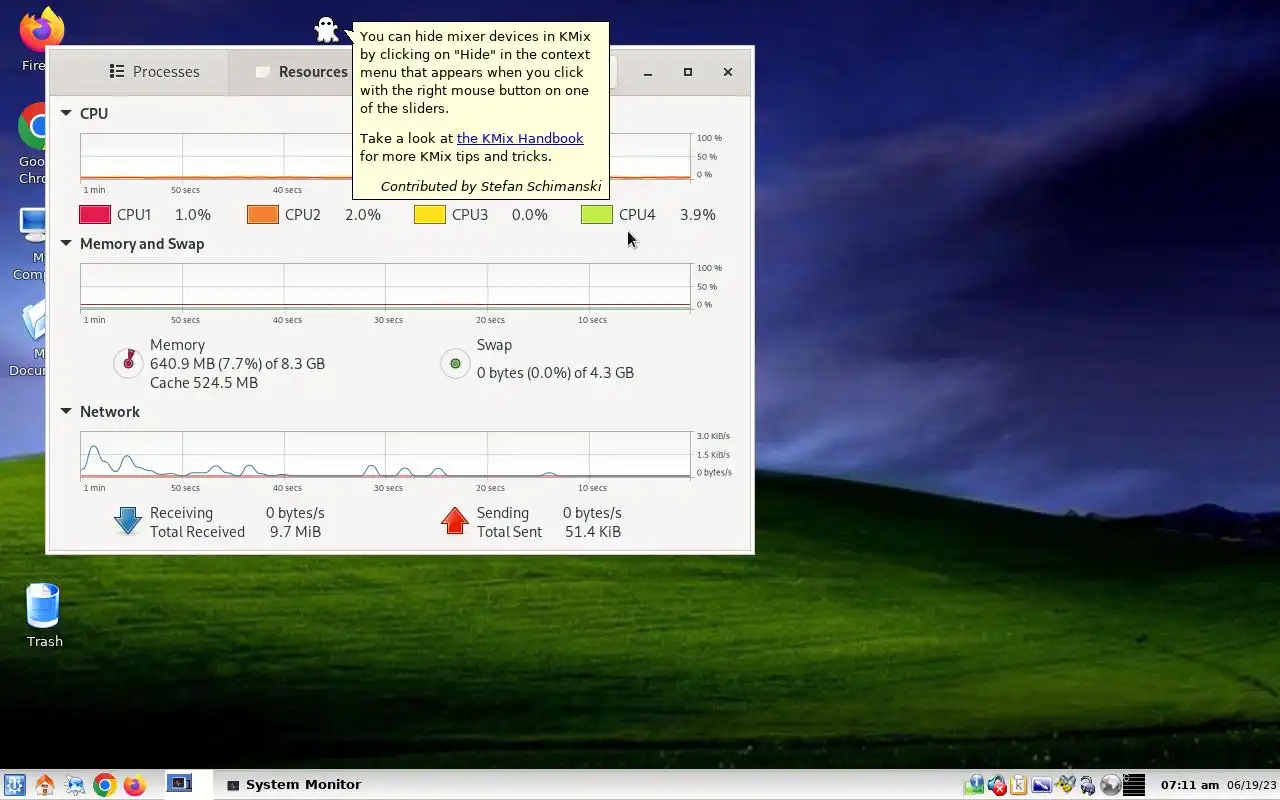The image size is (1280, 800).
Task: Open the KDE start menu in taskbar
Action: click(x=14, y=785)
